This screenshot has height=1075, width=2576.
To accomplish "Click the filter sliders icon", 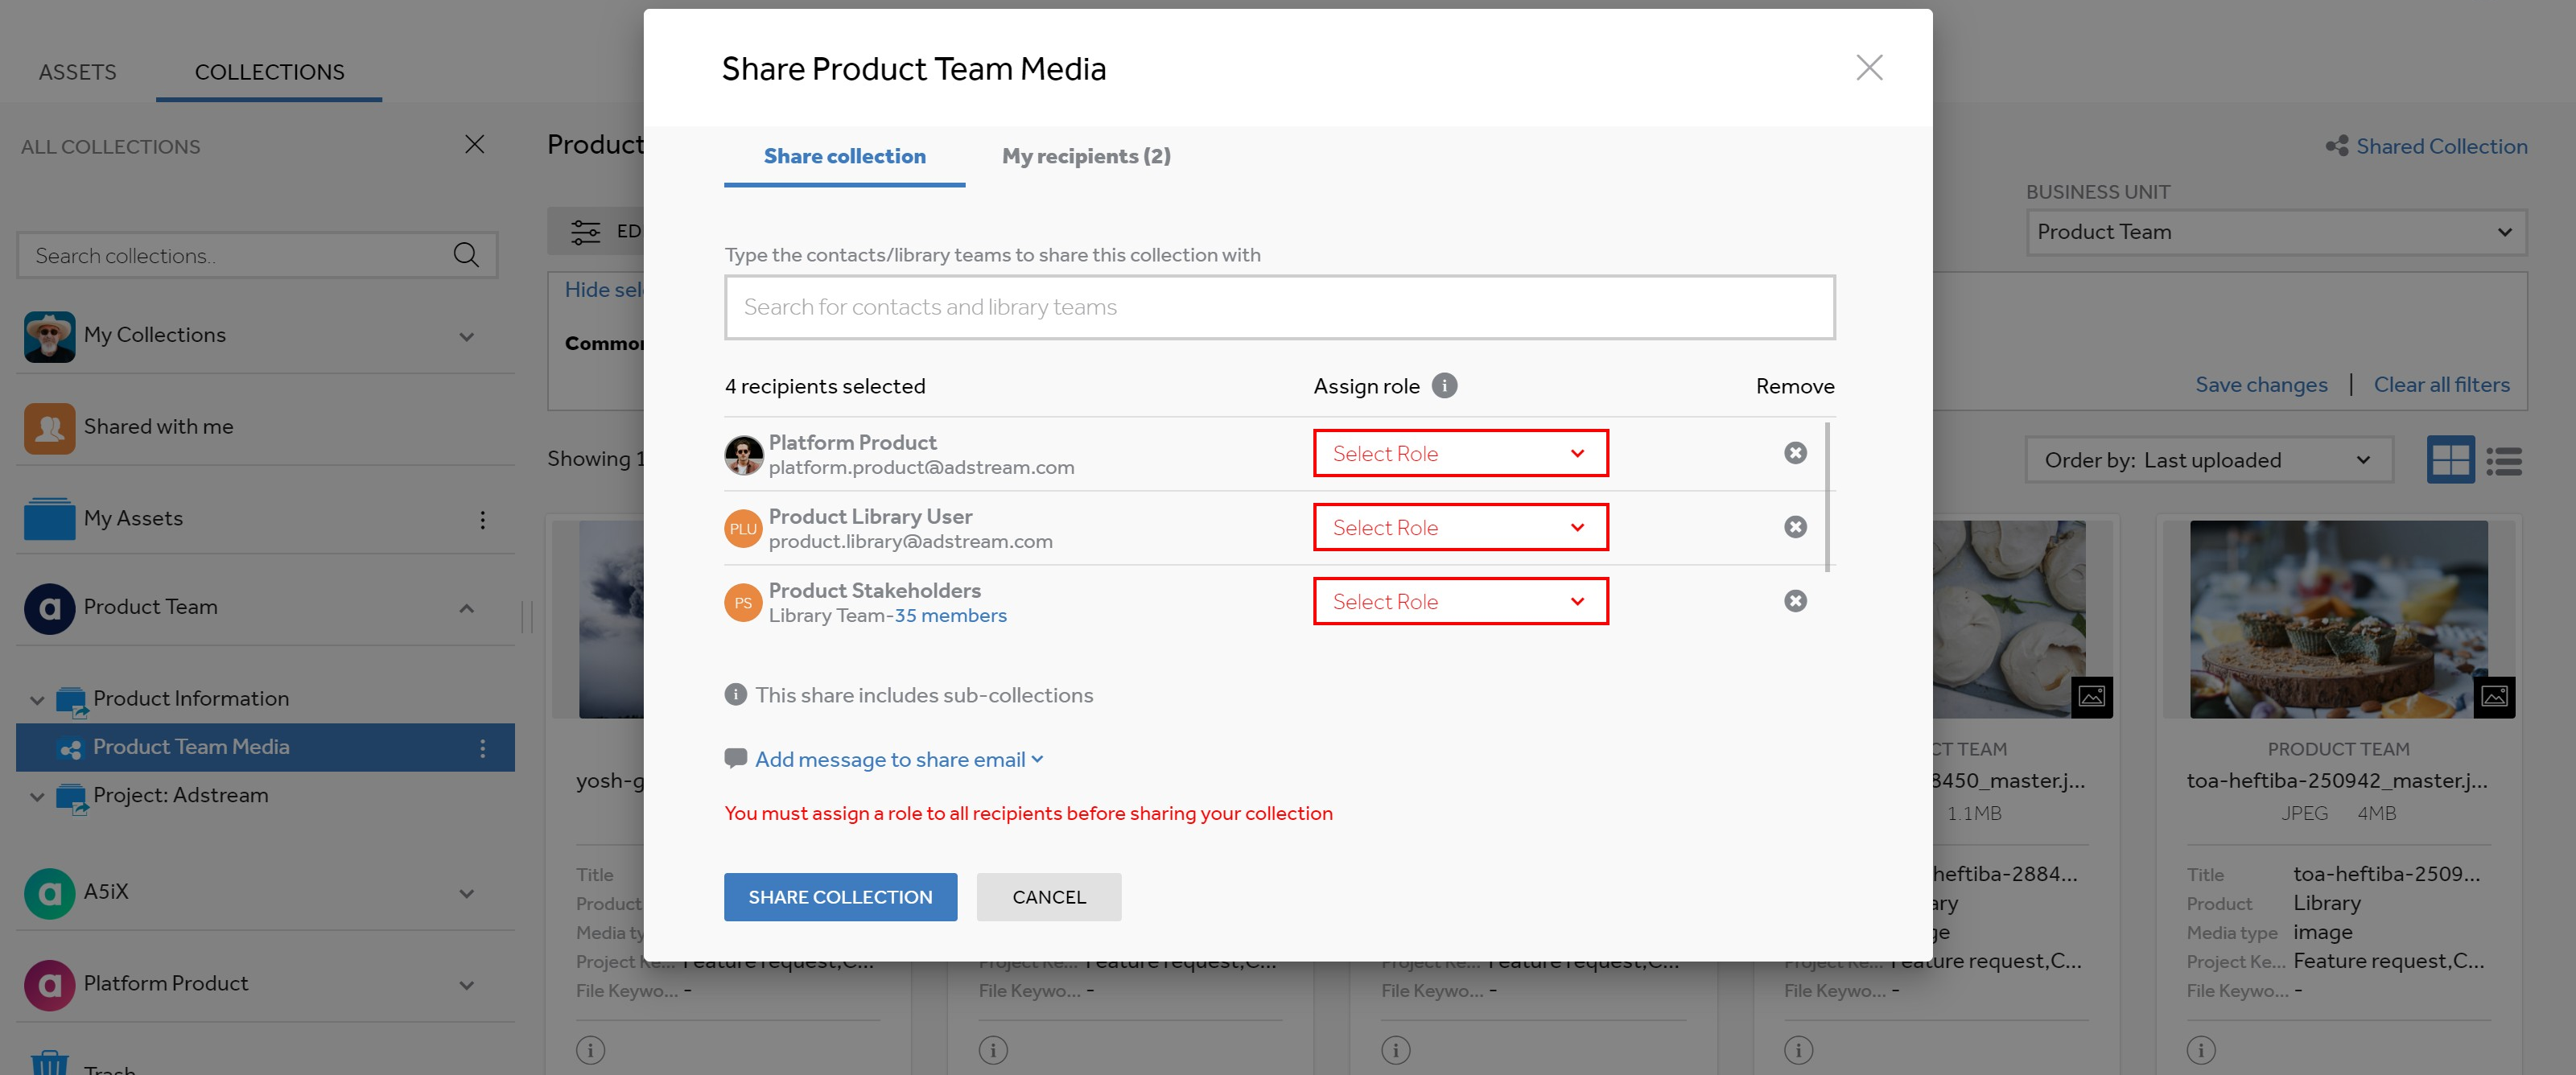I will (585, 232).
